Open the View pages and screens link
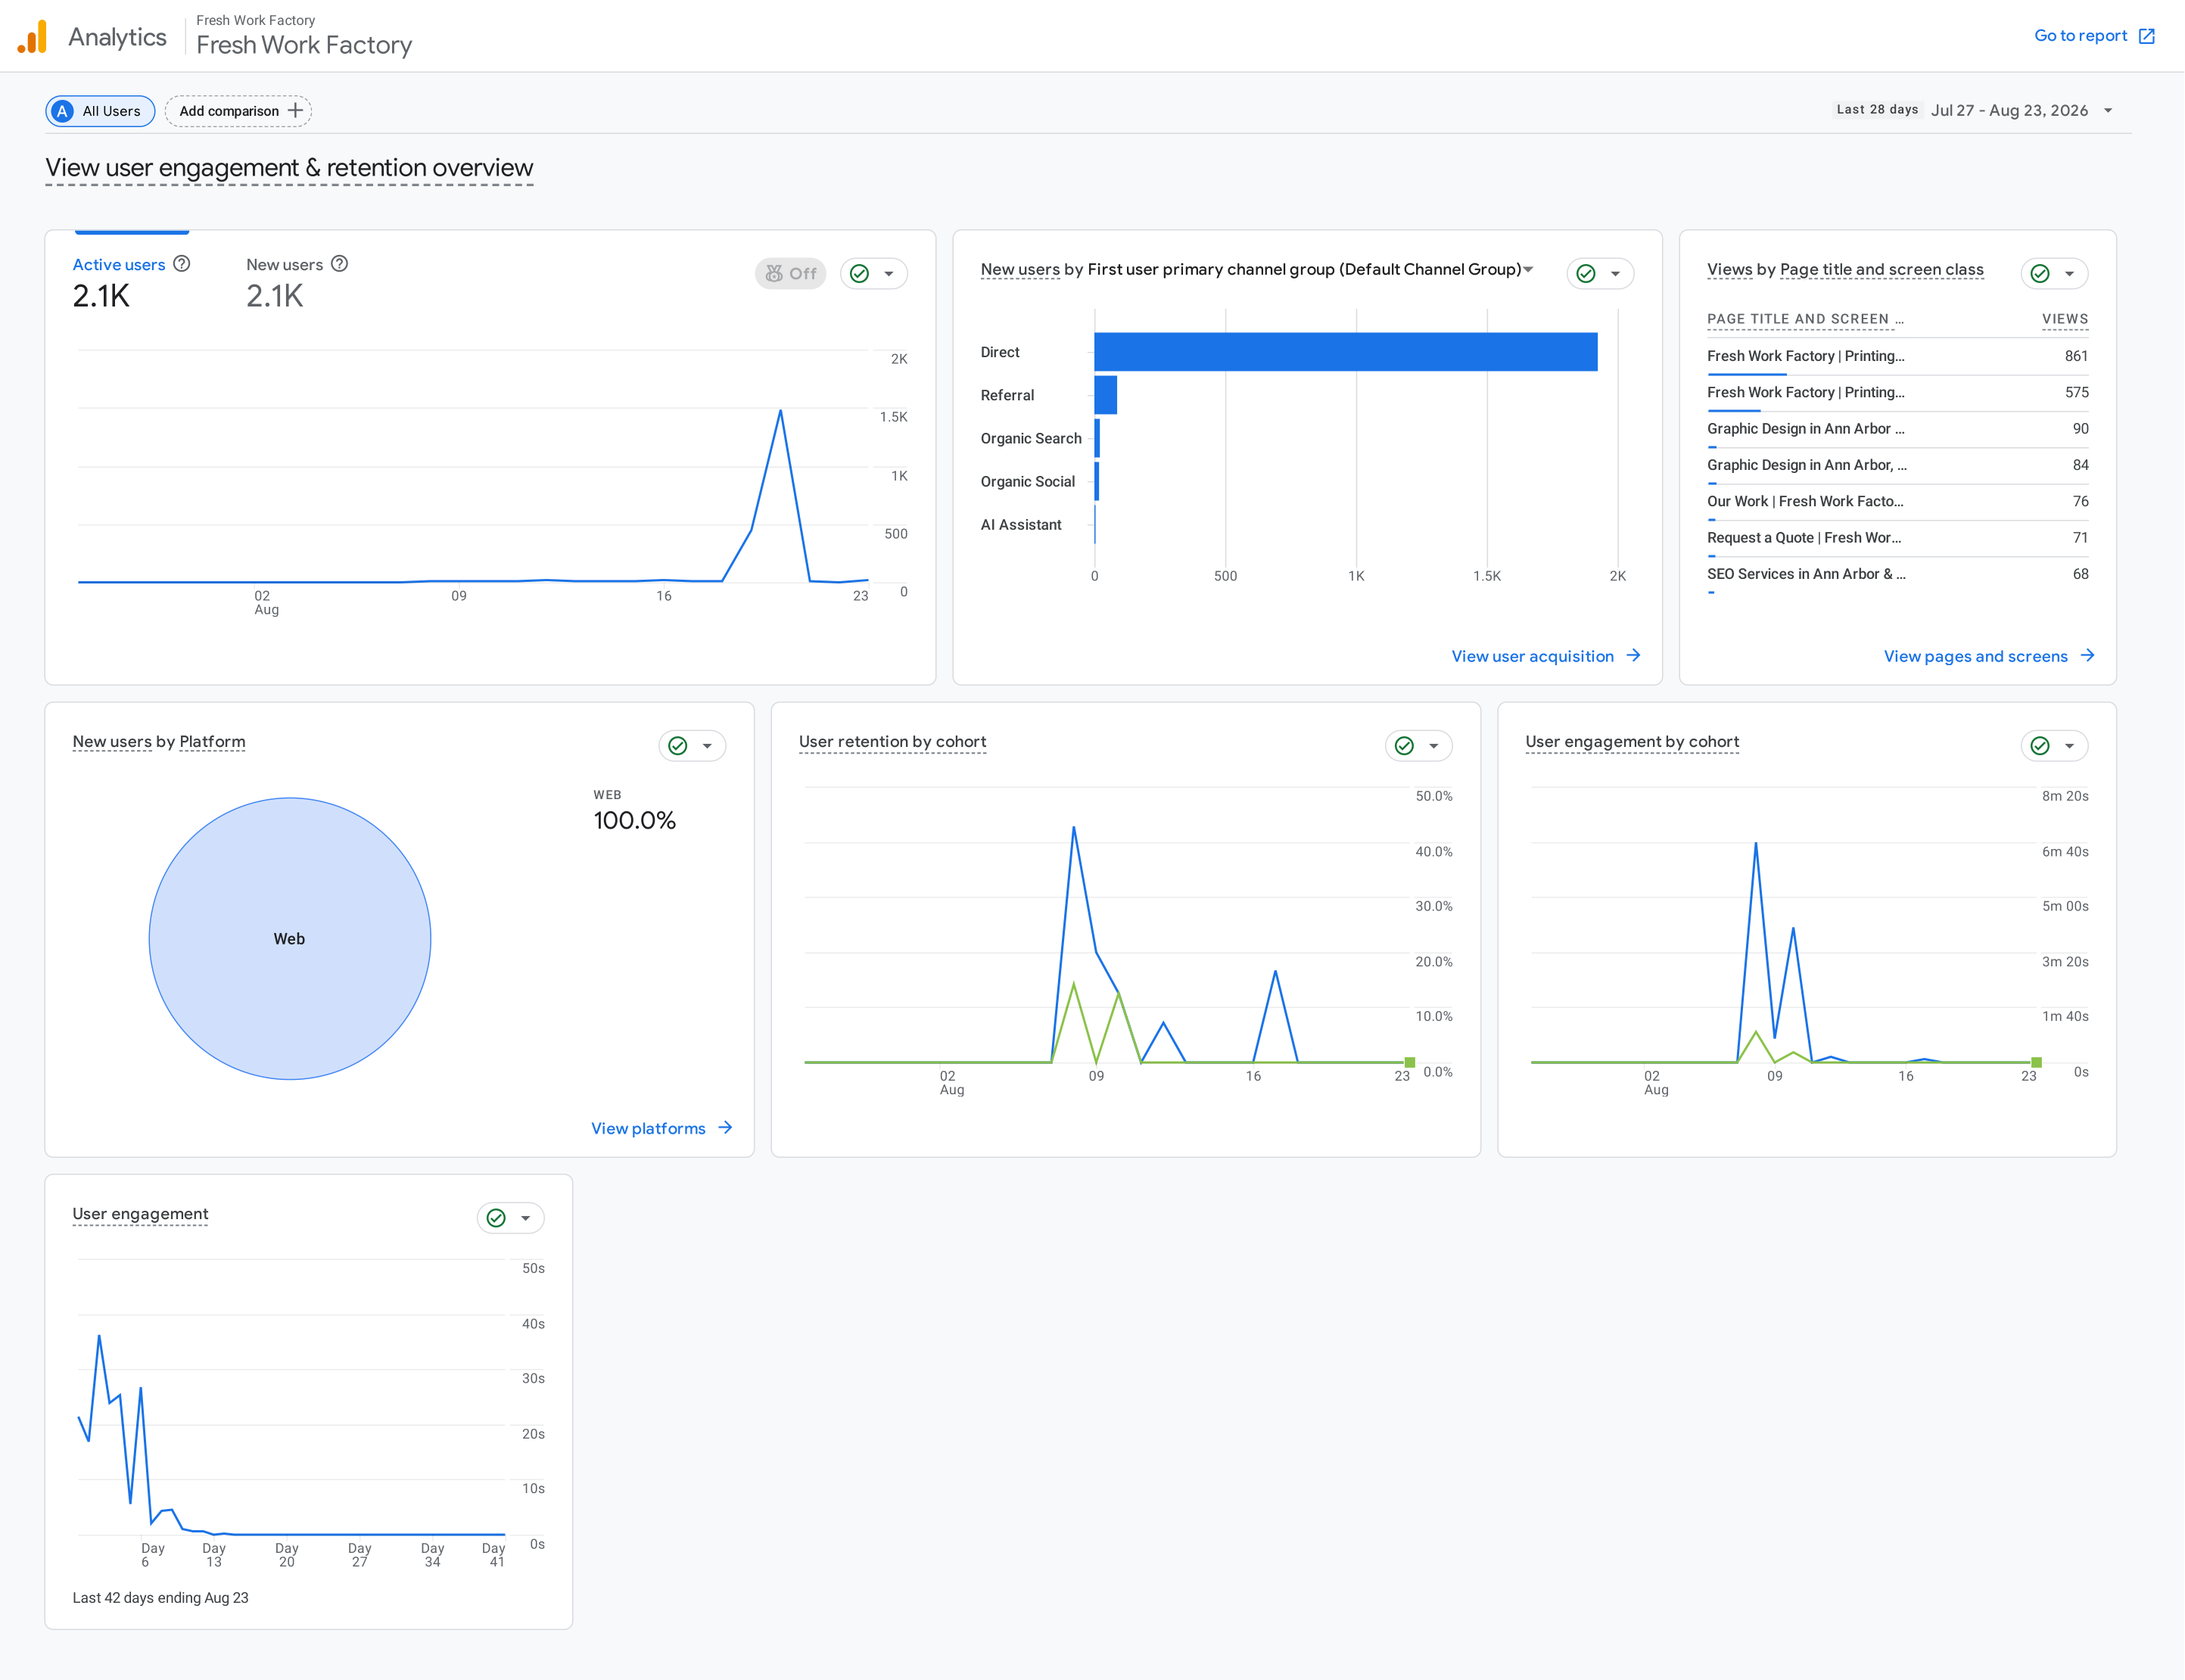This screenshot has height=1680, width=2185. (x=1989, y=656)
